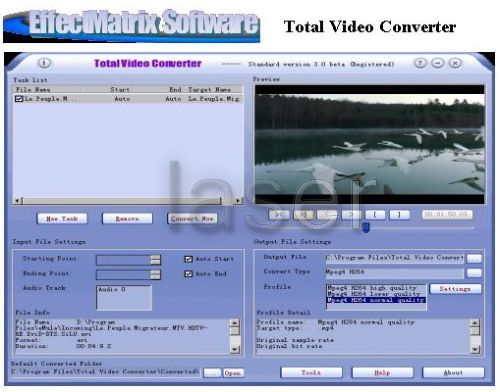Open the profile Settings button
500x392 pixels.
point(455,289)
